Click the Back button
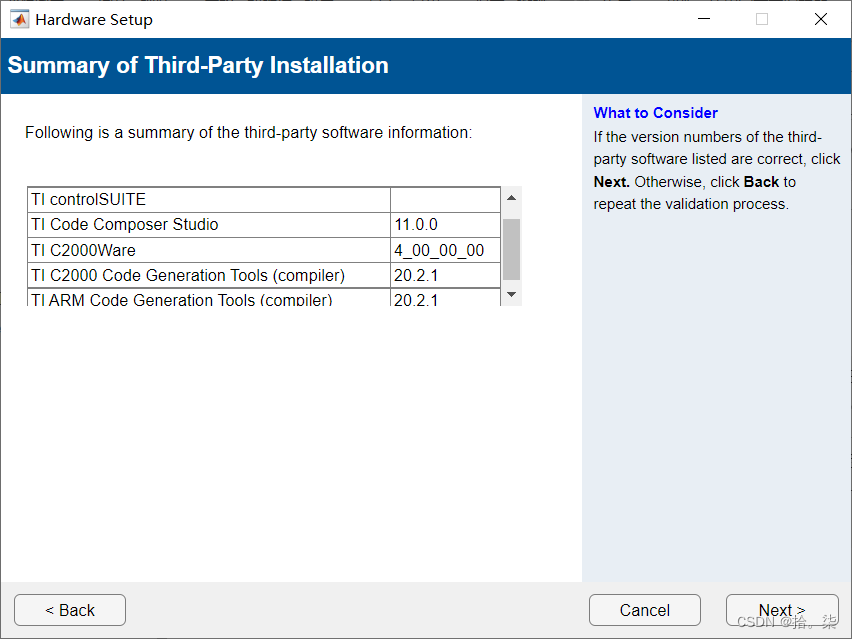This screenshot has height=639, width=852. point(70,610)
